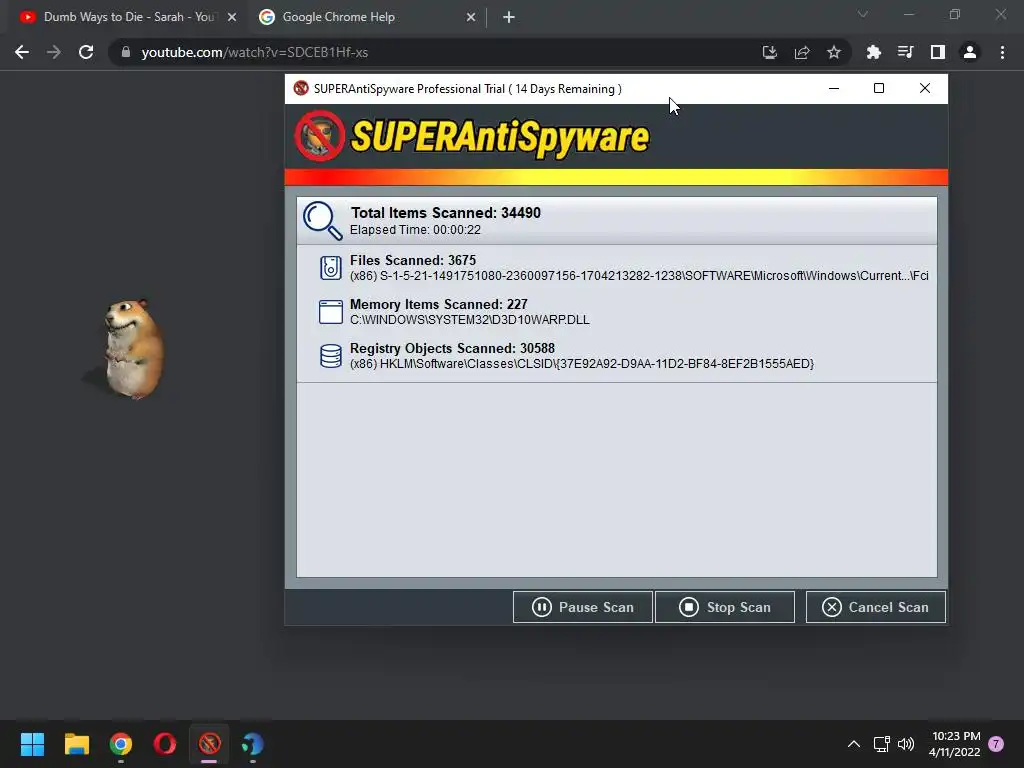1024x768 pixels.
Task: Select the S-1-5-21 registry path under Files Scanned
Action: click(639, 276)
